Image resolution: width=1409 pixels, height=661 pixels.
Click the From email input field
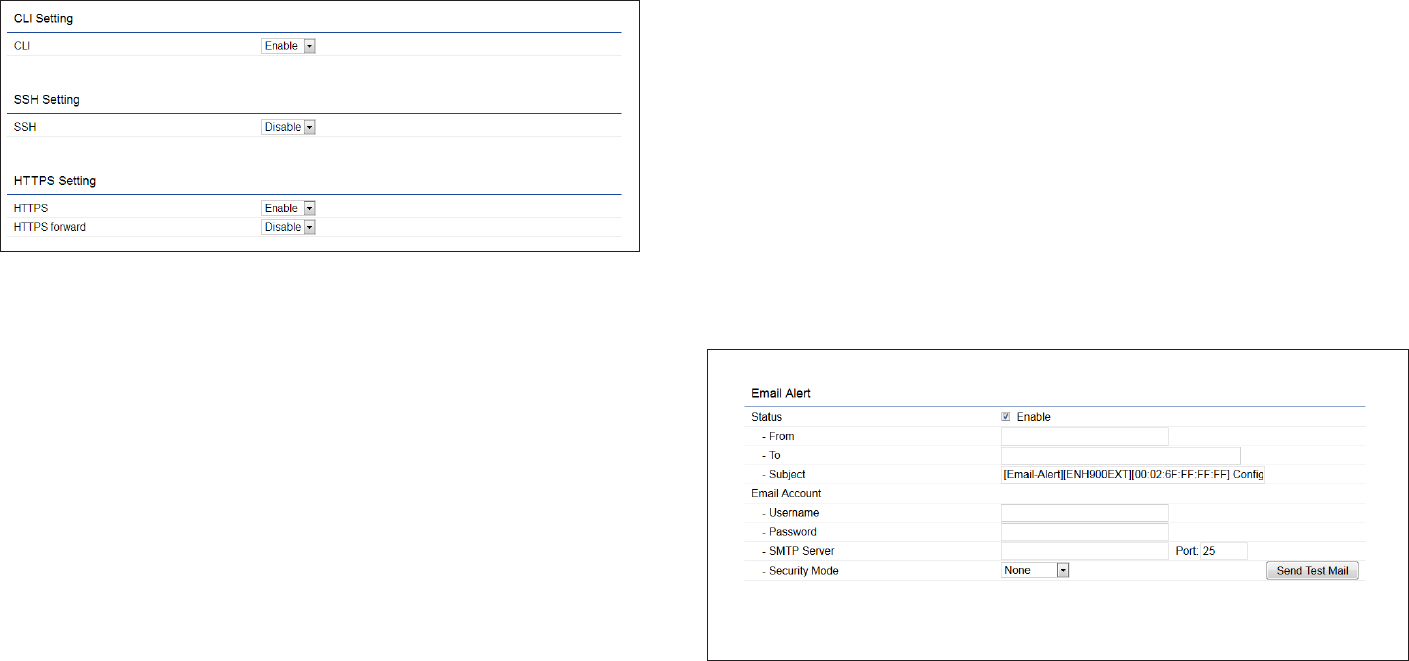(1084, 436)
